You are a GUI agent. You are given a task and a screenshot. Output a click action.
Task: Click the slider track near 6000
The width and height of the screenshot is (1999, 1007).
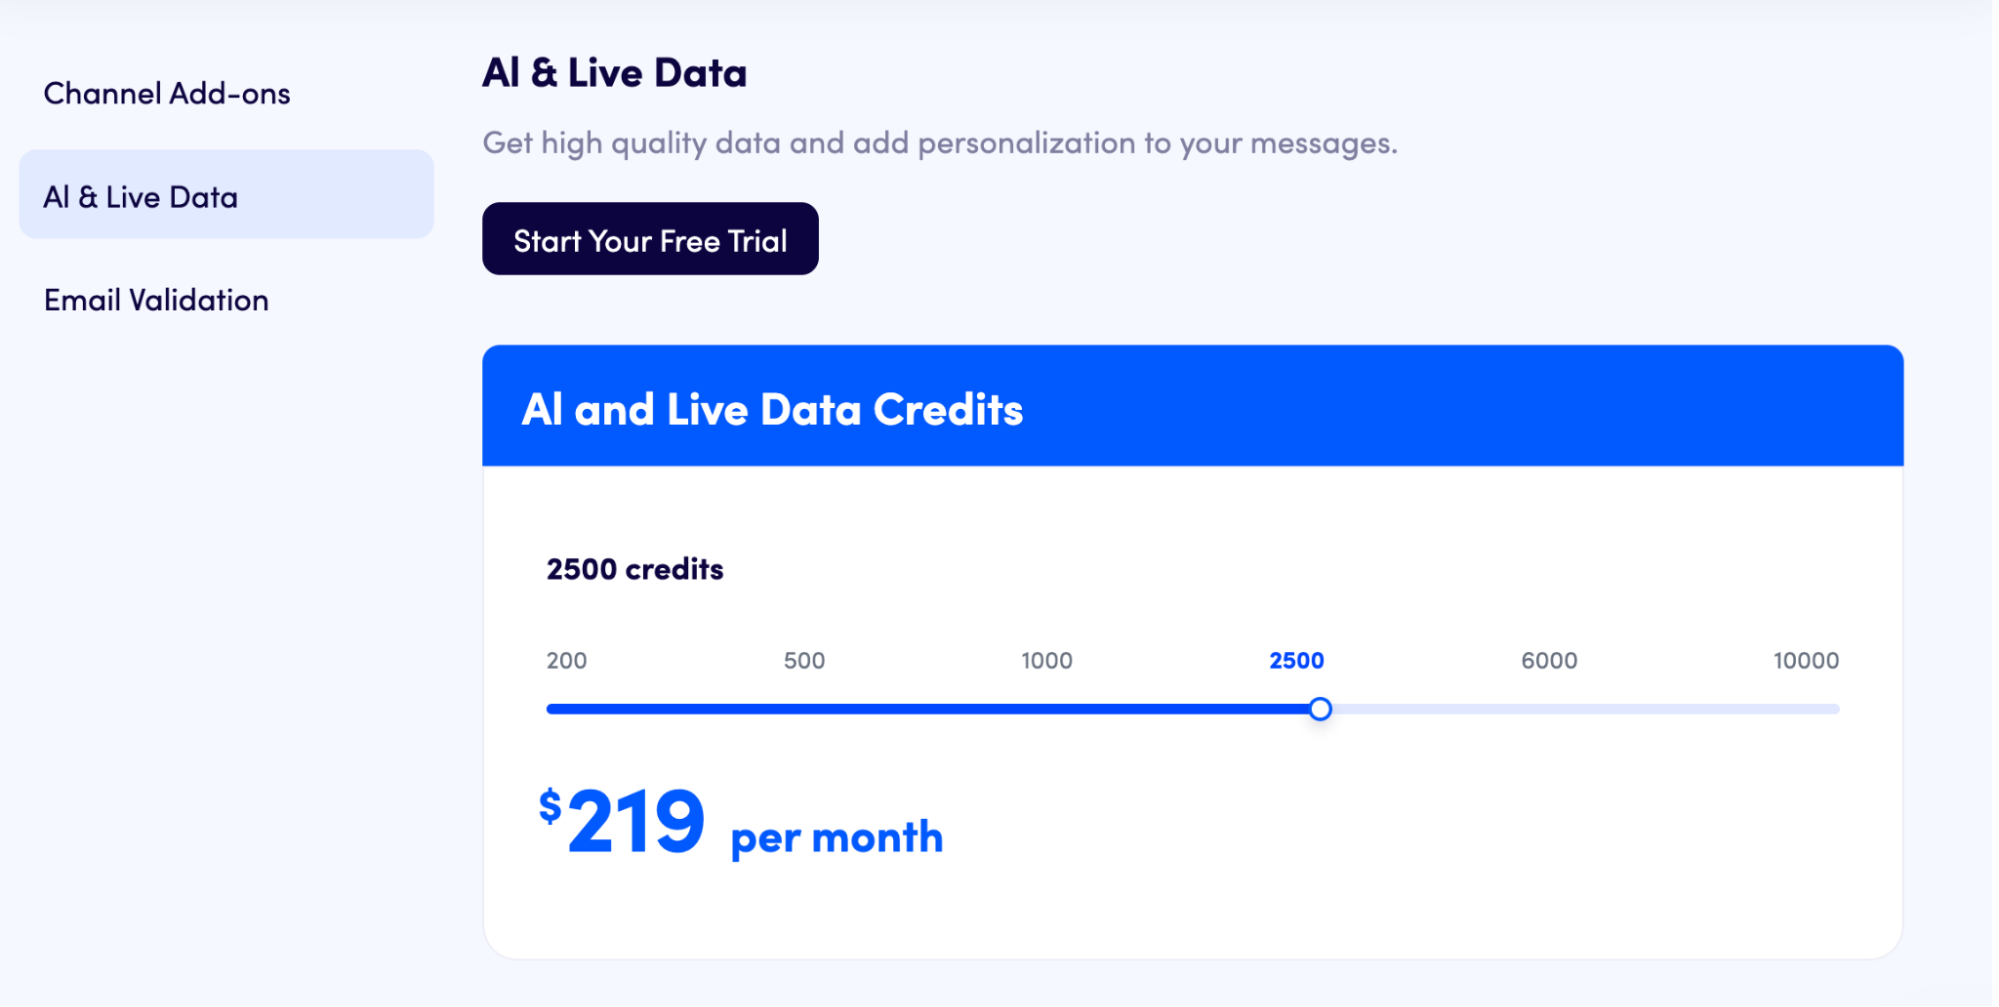(1552, 708)
